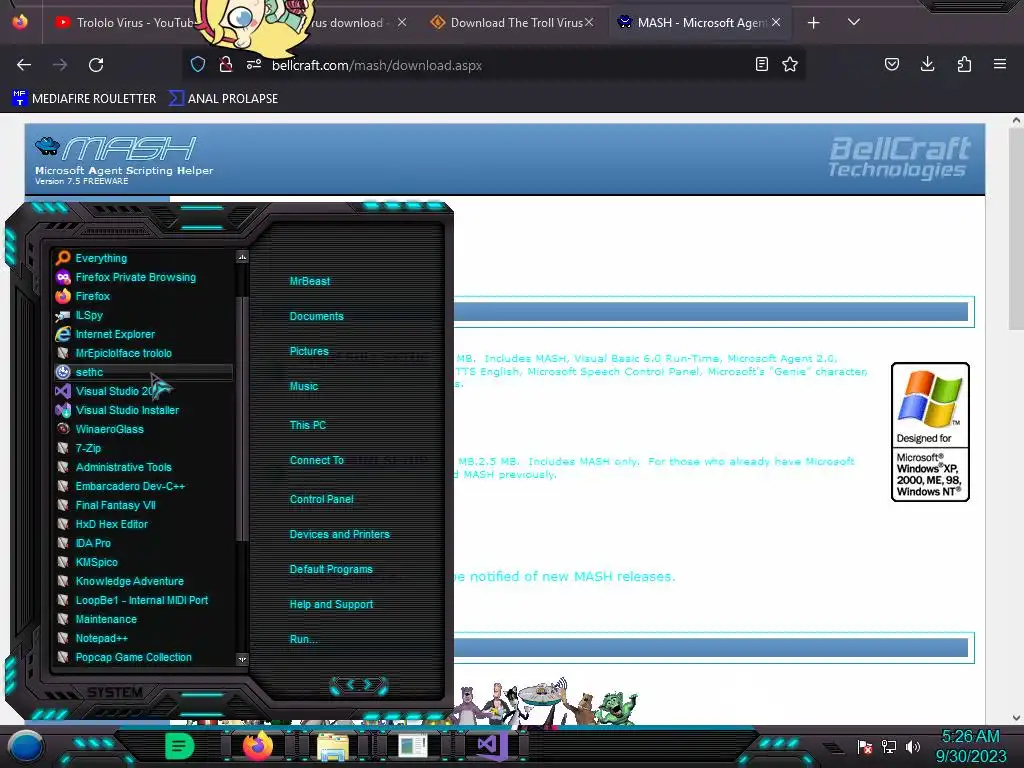Click the volume speaker tray icon
Image resolution: width=1024 pixels, height=768 pixels.
913,746
